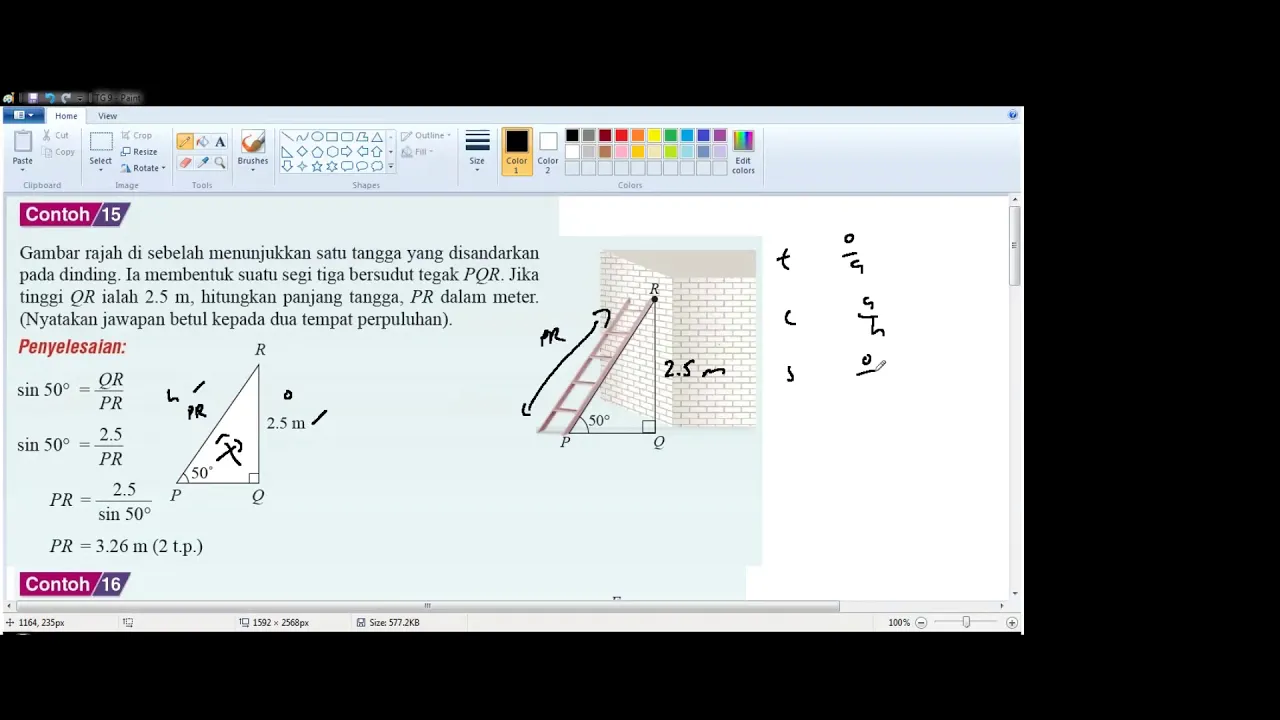Screen dimensions: 1280x720
Task: Choose the Diamond shape
Action: [x=302, y=152]
